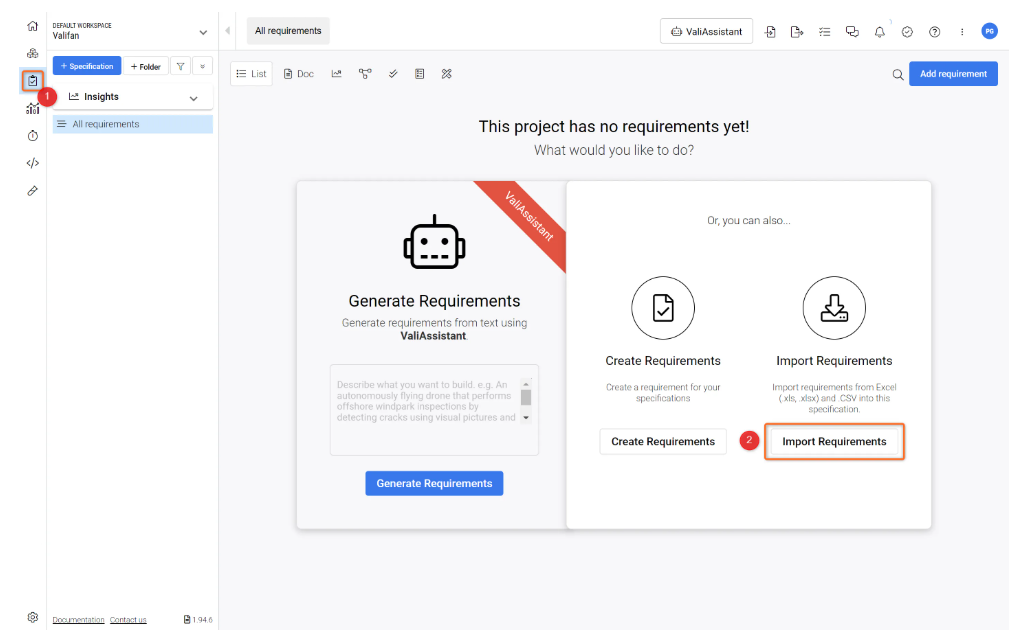The width and height of the screenshot is (1025, 635).
Task: Open the help question mark icon
Action: click(934, 31)
